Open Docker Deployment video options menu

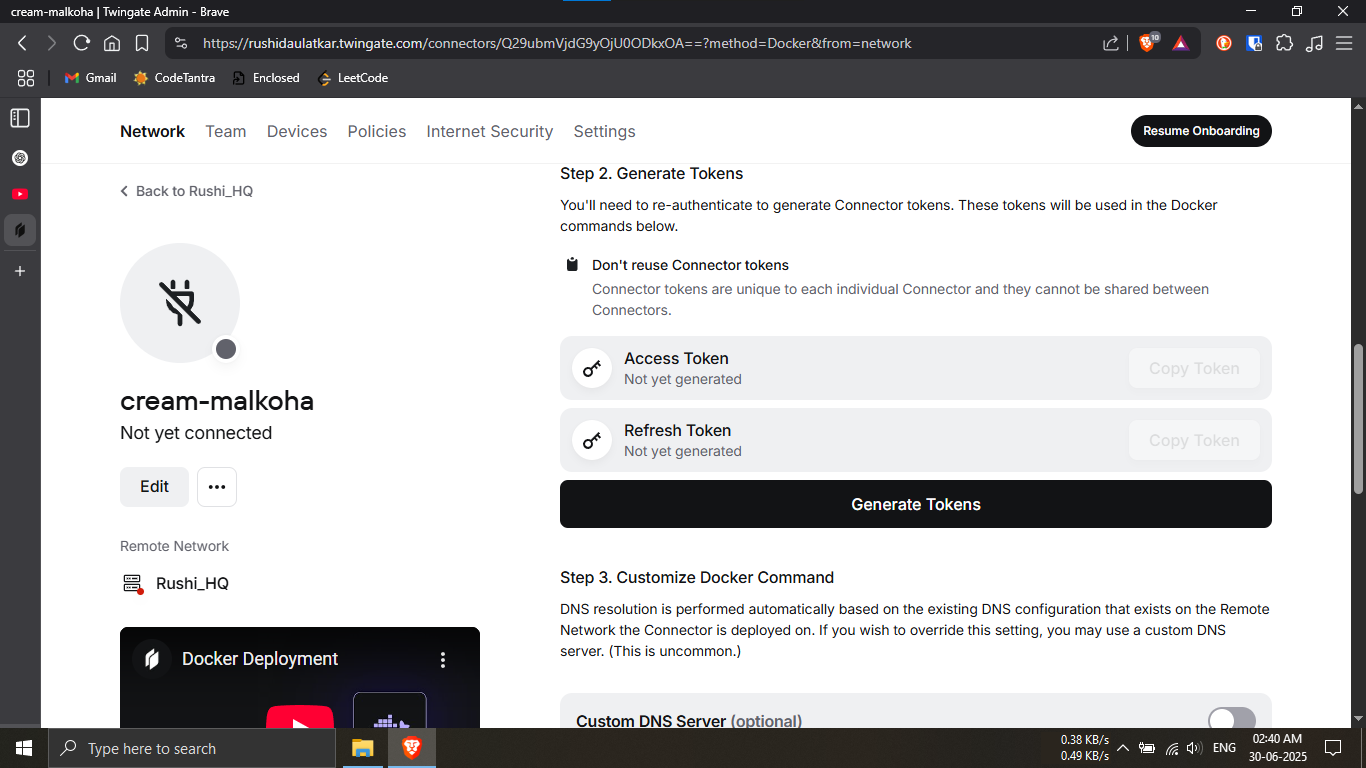(x=443, y=660)
